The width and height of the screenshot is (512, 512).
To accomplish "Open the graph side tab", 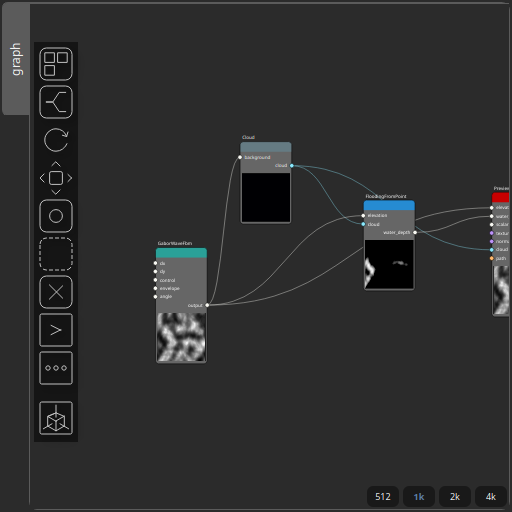I will tap(16, 59).
